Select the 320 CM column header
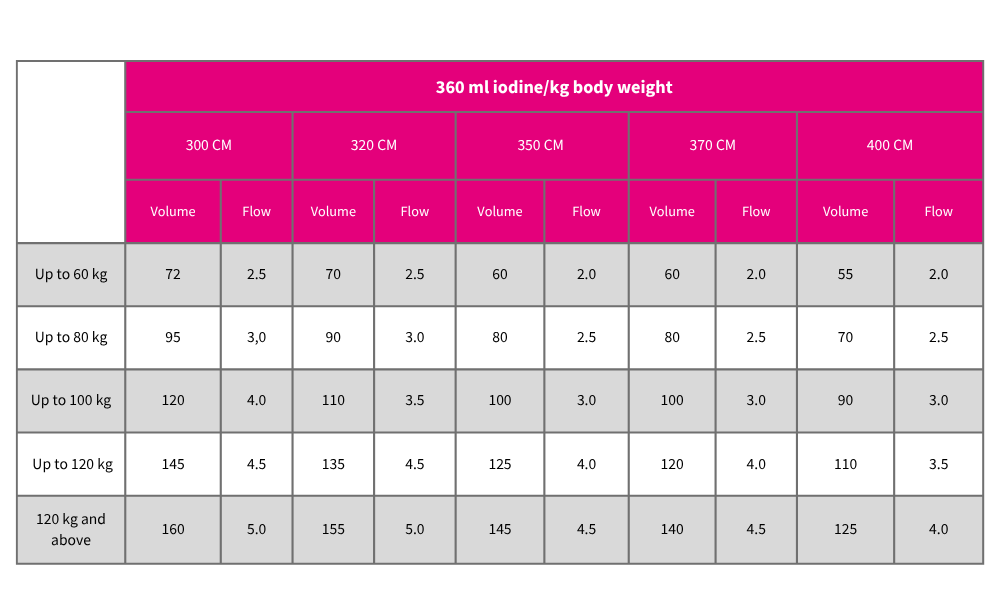Image resolution: width=1000 pixels, height=600 pixels. (373, 145)
